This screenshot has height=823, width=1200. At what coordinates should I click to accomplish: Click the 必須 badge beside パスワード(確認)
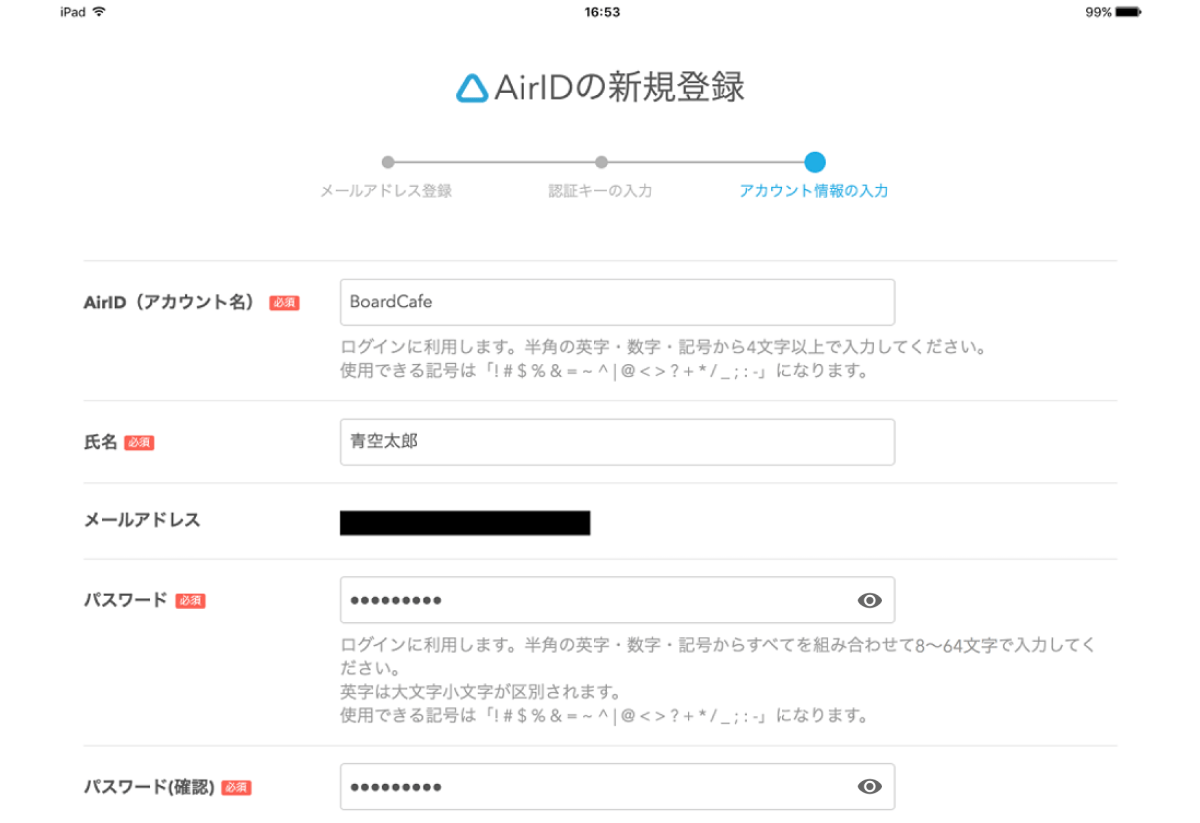click(x=236, y=788)
